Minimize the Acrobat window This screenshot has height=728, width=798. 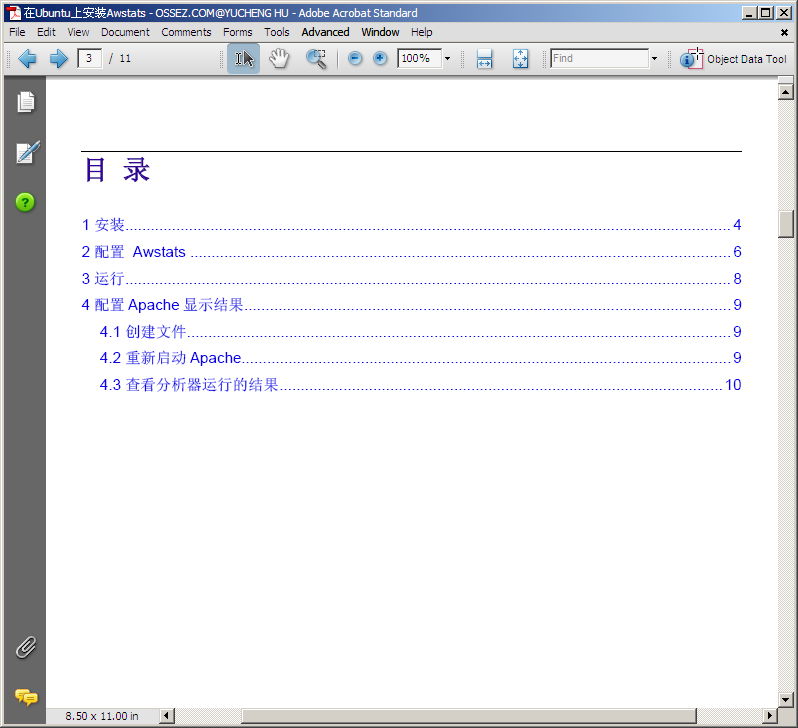pyautogui.click(x=749, y=13)
